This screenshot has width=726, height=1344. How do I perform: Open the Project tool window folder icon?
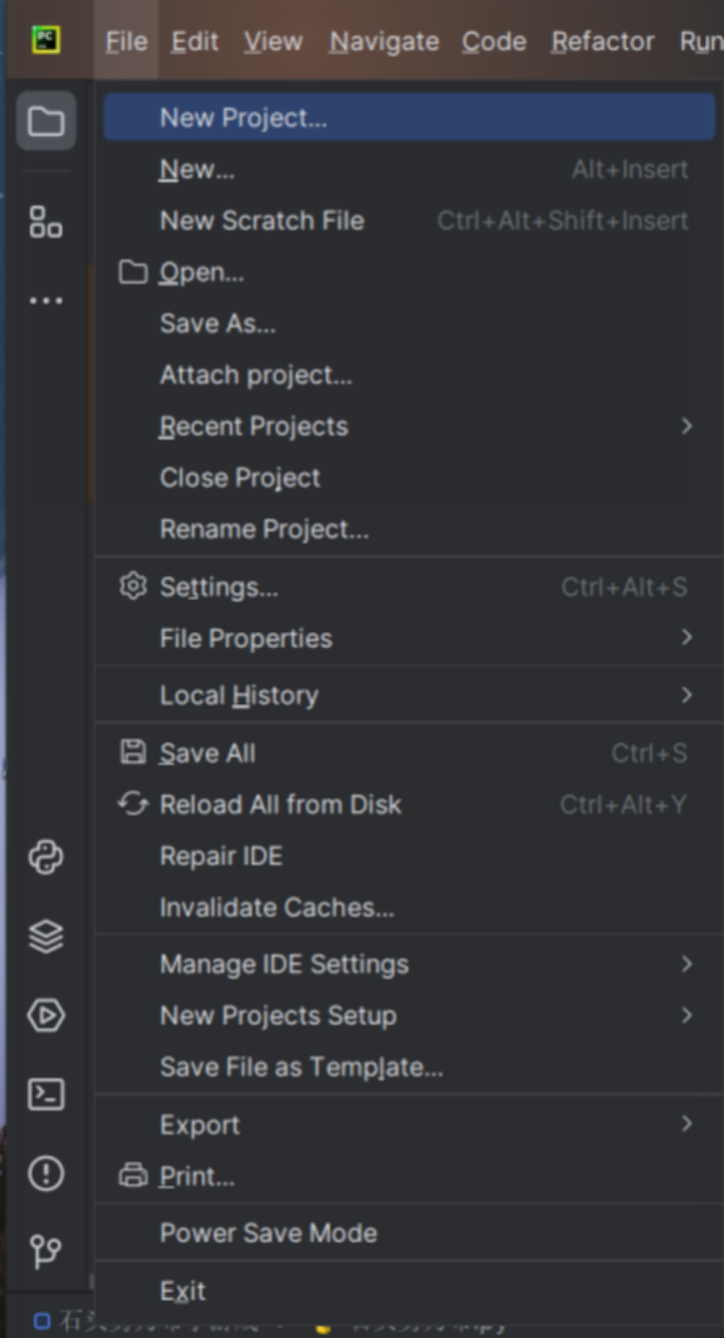pyautogui.click(x=46, y=121)
